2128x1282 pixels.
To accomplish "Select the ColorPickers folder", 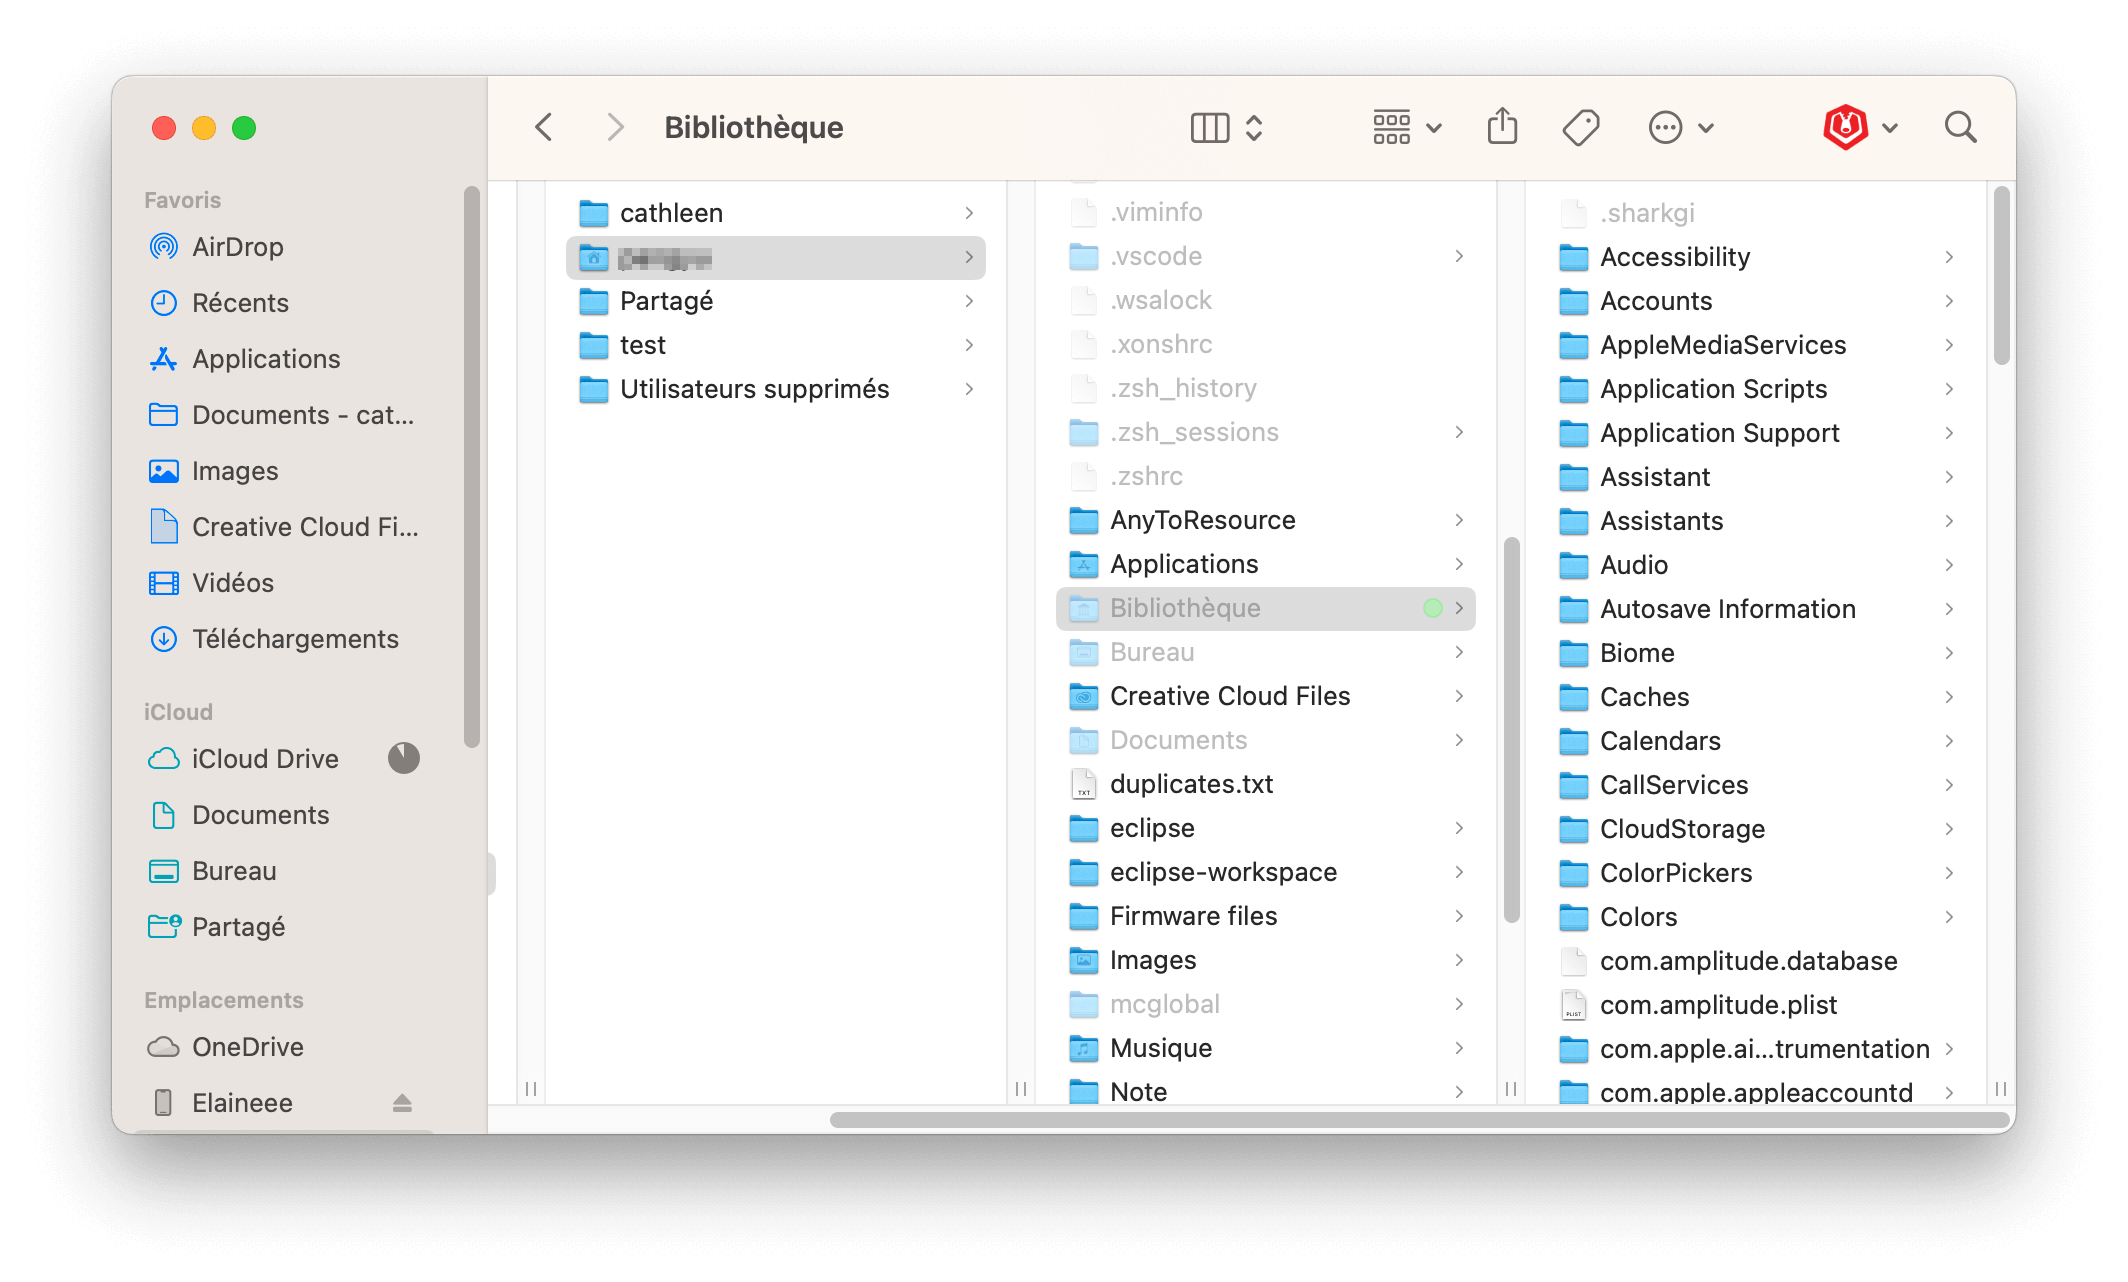I will (x=1756, y=873).
